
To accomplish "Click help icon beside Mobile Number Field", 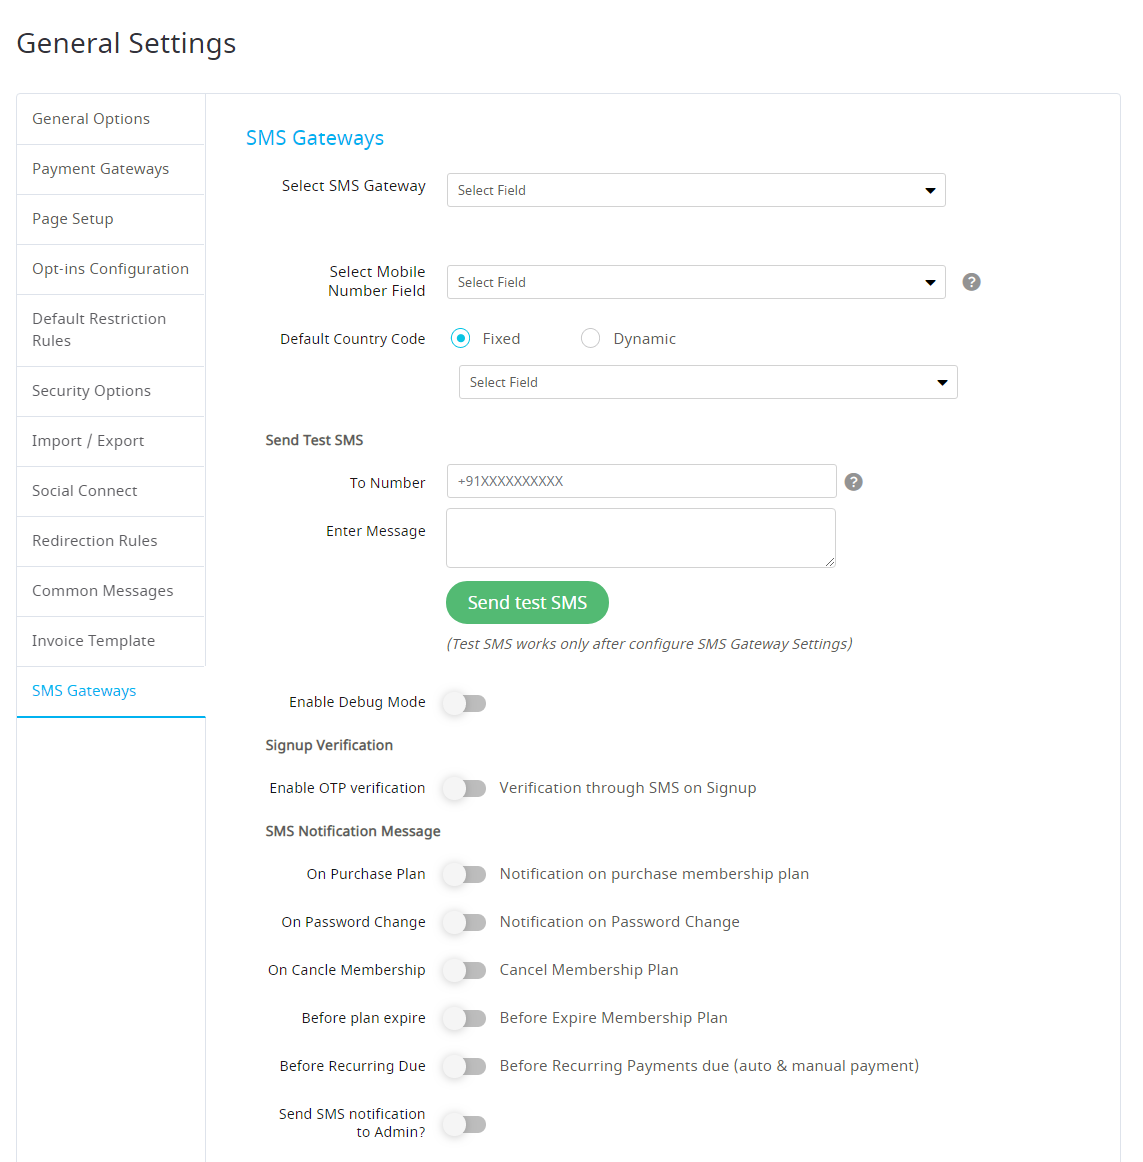I will click(971, 282).
